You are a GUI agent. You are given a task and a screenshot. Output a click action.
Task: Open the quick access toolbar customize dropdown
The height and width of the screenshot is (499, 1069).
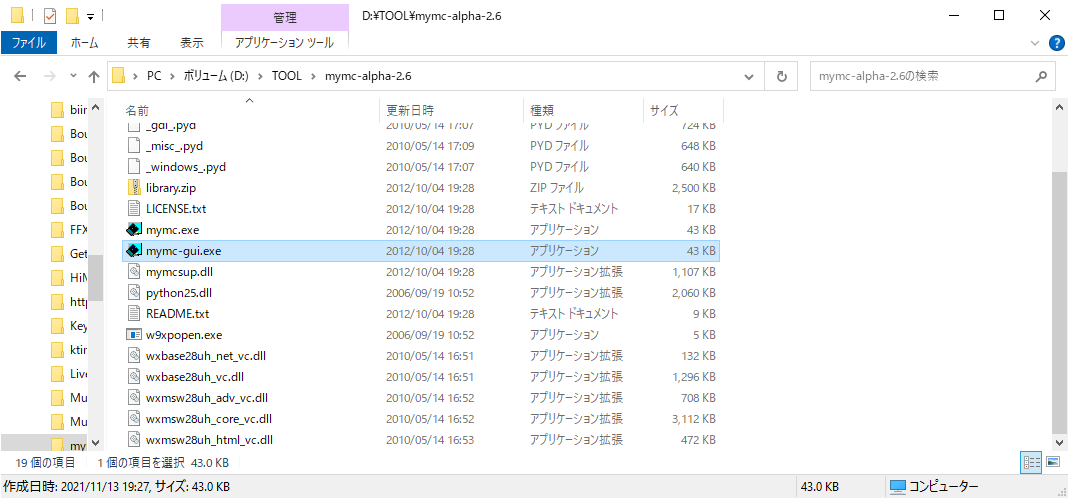[91, 16]
